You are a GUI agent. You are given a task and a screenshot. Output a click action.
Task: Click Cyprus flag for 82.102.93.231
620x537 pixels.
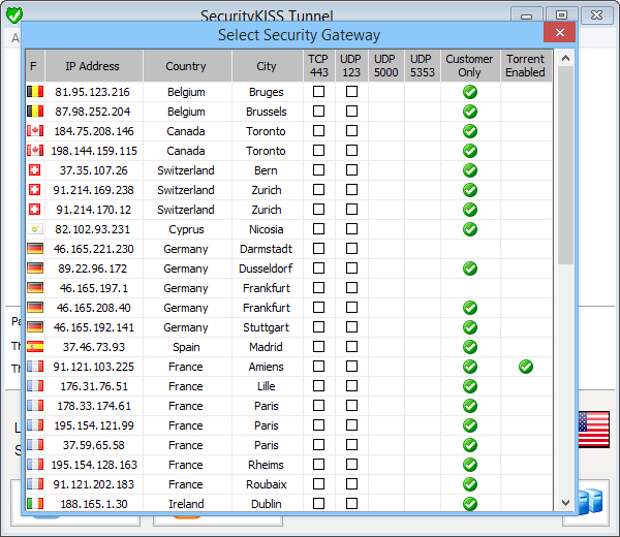(35, 229)
